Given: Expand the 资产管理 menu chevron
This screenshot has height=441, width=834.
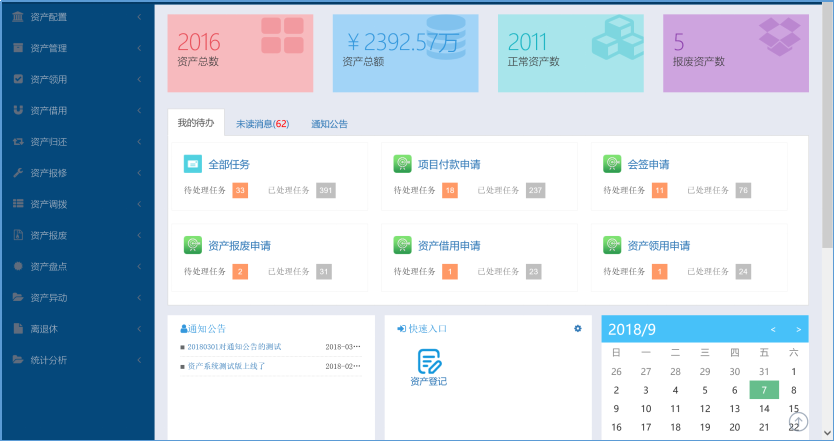Looking at the screenshot, I should (139, 48).
